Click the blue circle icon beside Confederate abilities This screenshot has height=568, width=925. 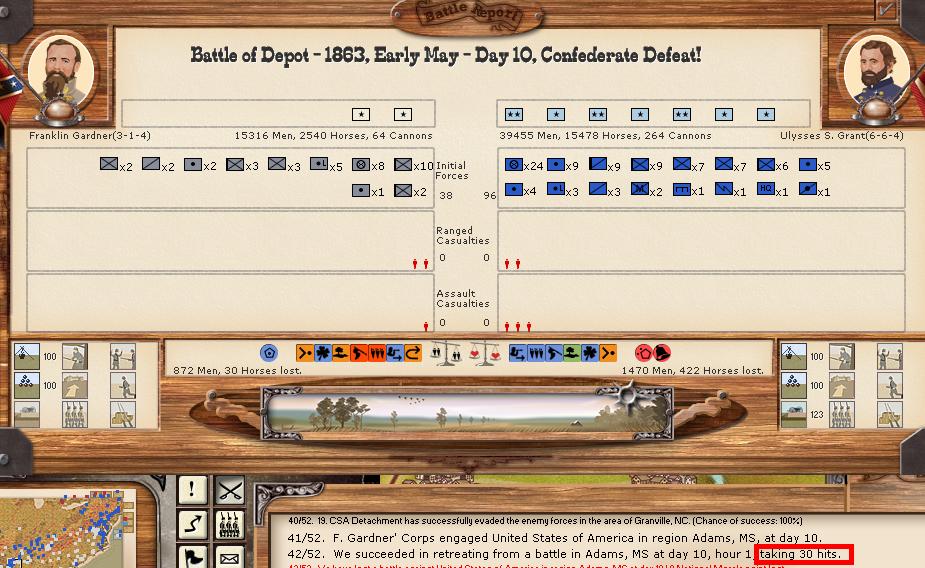268,353
